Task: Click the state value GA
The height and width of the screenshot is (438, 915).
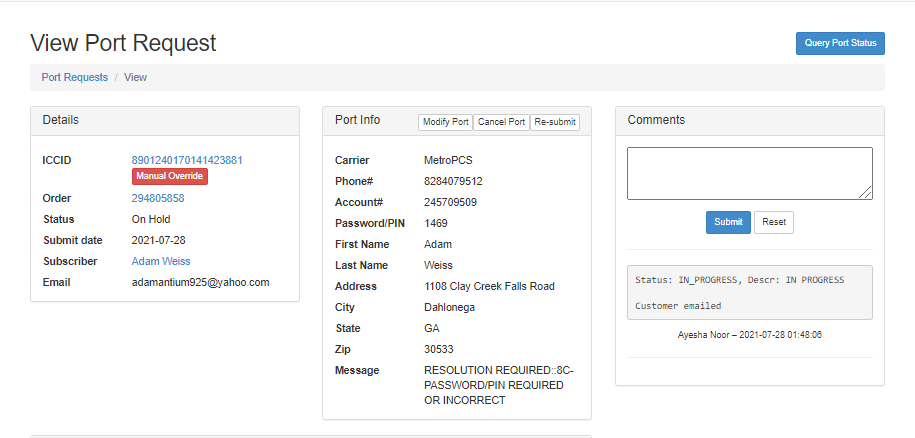Action: click(x=432, y=328)
